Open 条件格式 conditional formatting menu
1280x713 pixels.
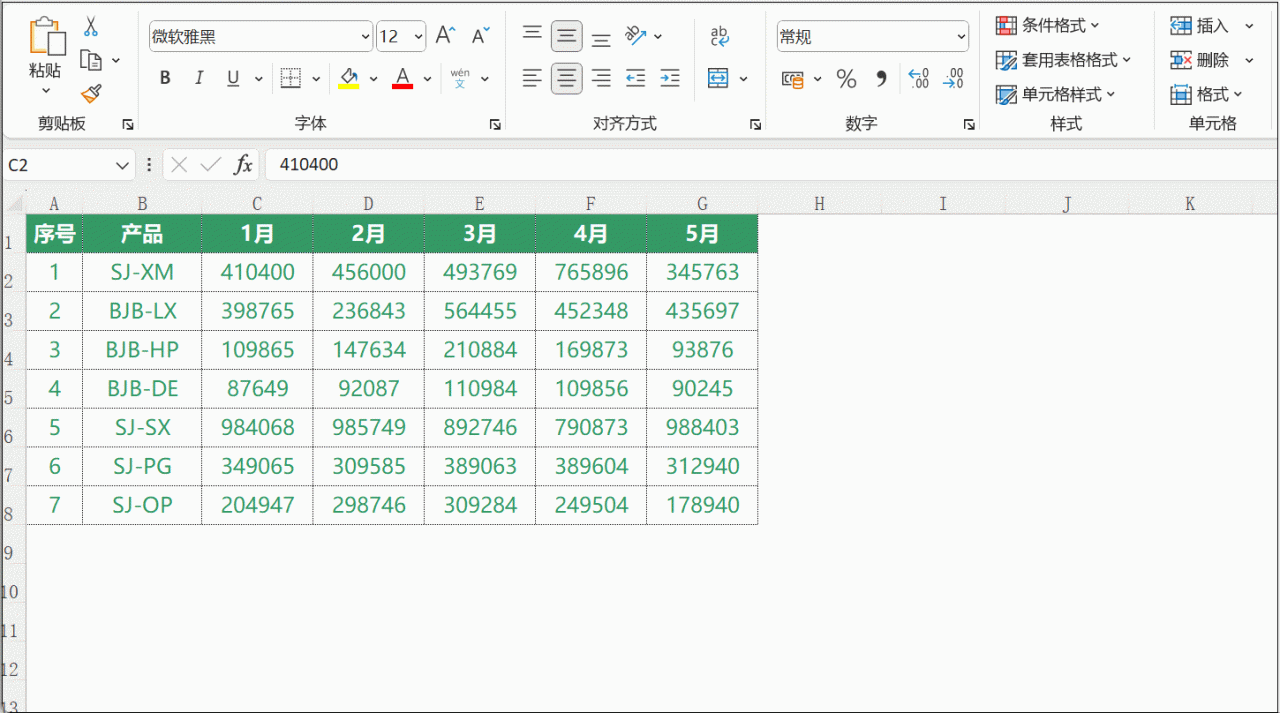click(1047, 26)
